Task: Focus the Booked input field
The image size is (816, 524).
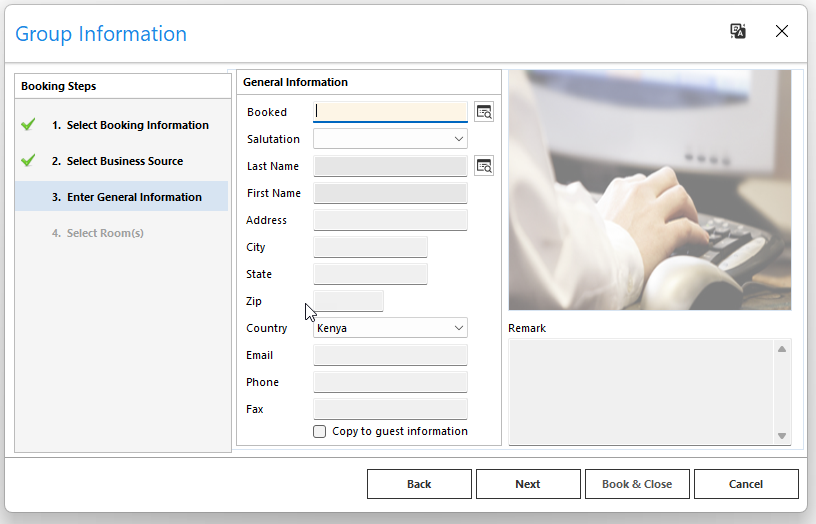Action: coord(390,112)
